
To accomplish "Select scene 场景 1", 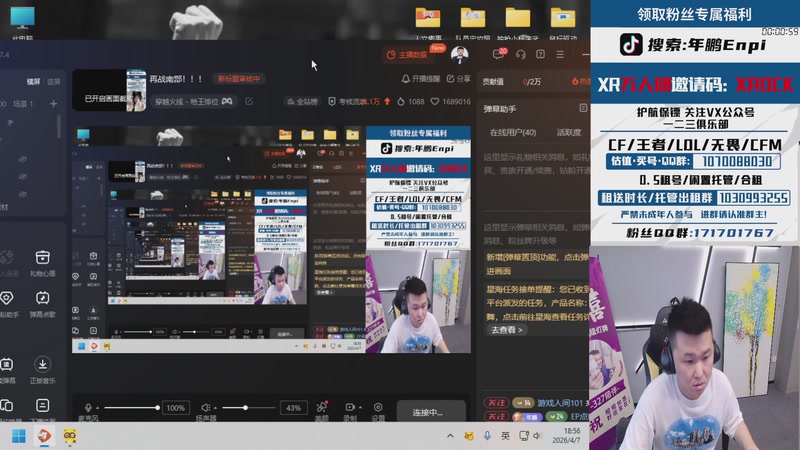I will (x=23, y=104).
